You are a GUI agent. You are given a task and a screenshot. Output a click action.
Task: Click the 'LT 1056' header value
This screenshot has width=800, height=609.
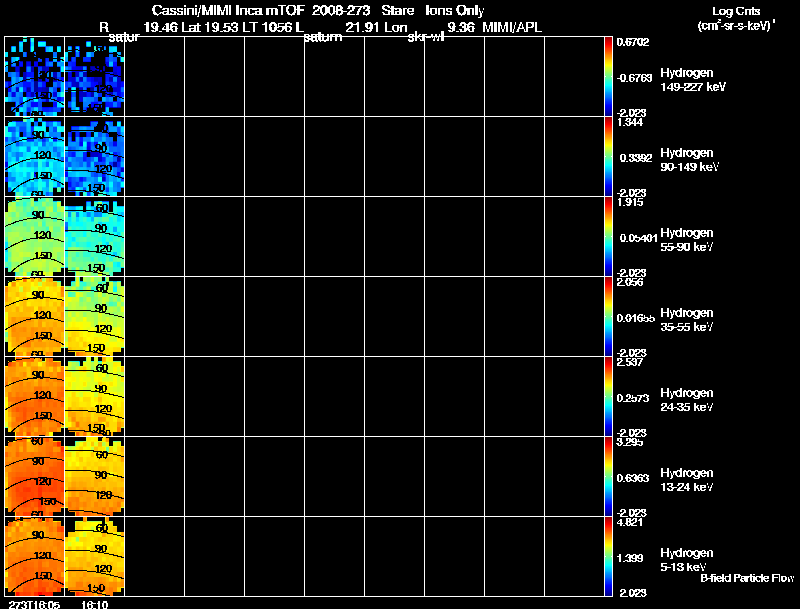[x=268, y=27]
